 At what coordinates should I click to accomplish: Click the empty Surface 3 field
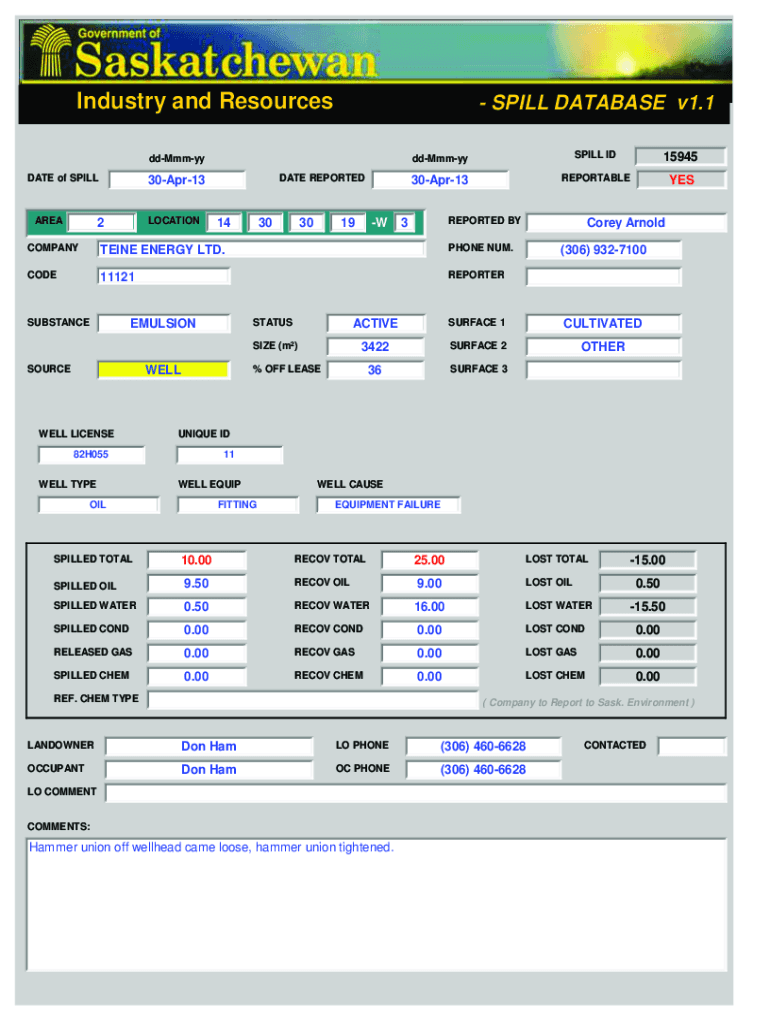[x=602, y=370]
